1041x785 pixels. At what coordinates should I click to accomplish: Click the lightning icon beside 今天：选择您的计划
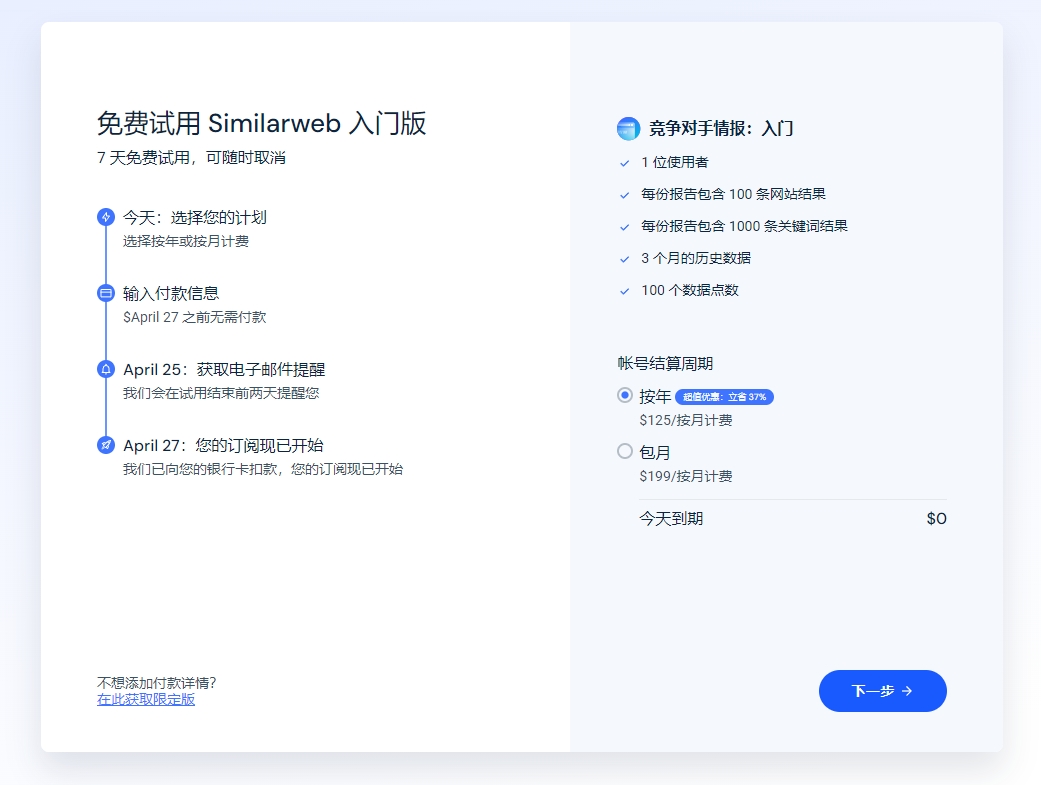point(106,217)
